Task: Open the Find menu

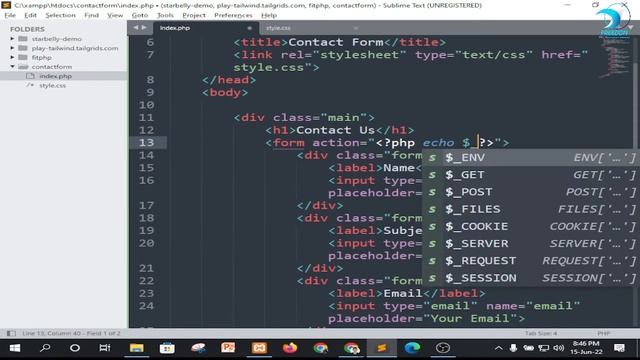Action: 91,15
